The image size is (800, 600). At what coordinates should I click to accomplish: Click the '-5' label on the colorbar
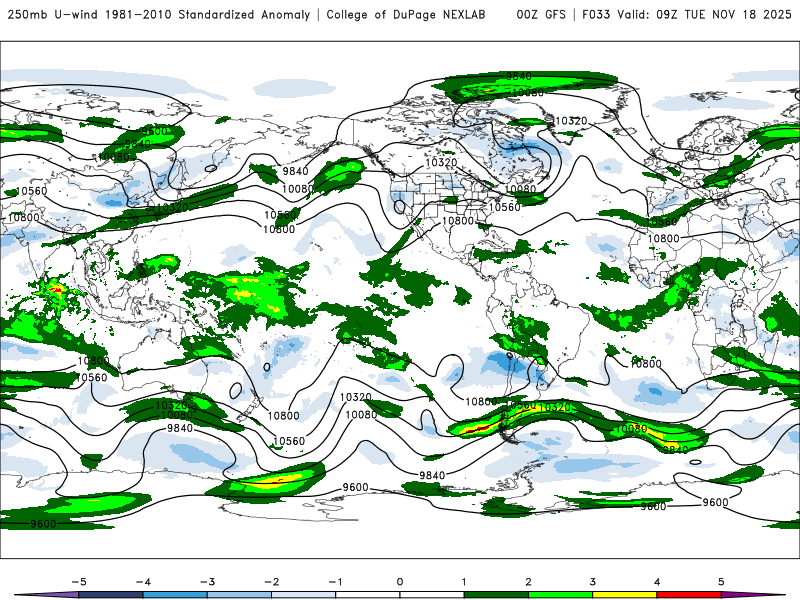coord(79,582)
